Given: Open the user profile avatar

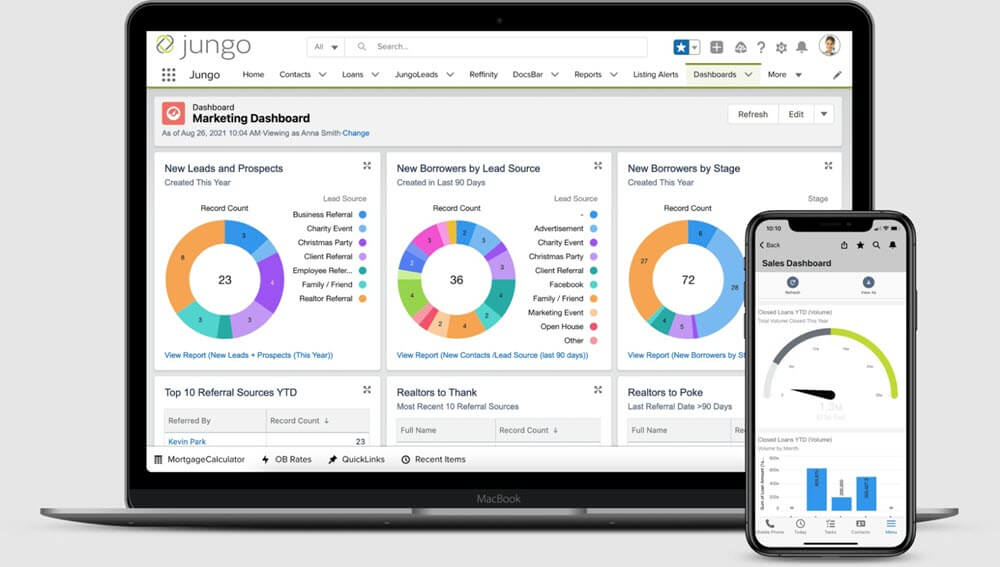Looking at the screenshot, I should [x=829, y=45].
